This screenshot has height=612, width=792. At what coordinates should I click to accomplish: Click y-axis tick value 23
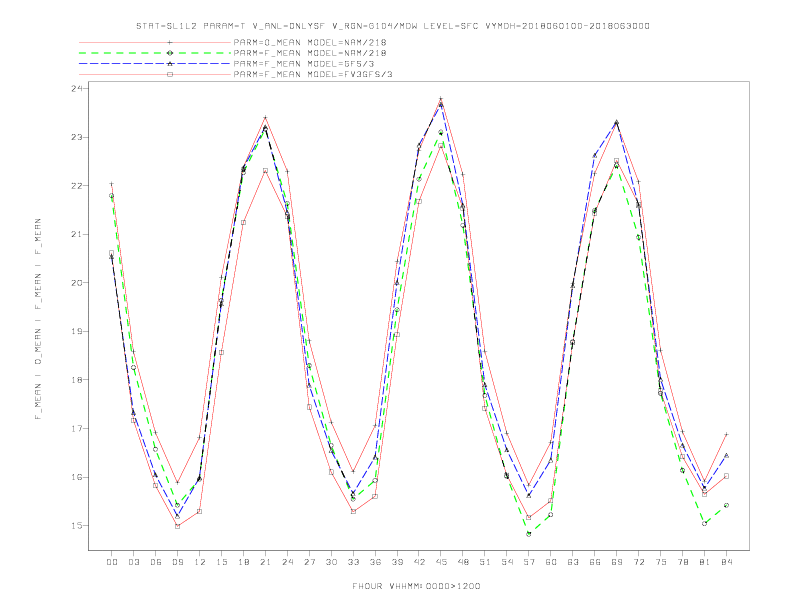click(77, 137)
